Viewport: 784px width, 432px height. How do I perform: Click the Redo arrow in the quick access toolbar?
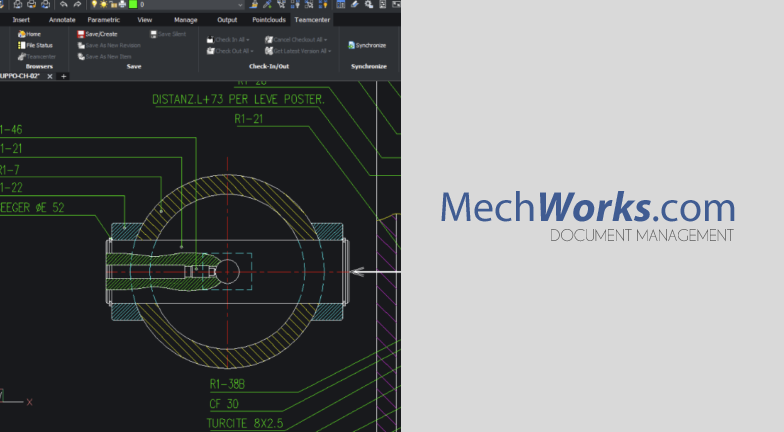pos(77,4)
